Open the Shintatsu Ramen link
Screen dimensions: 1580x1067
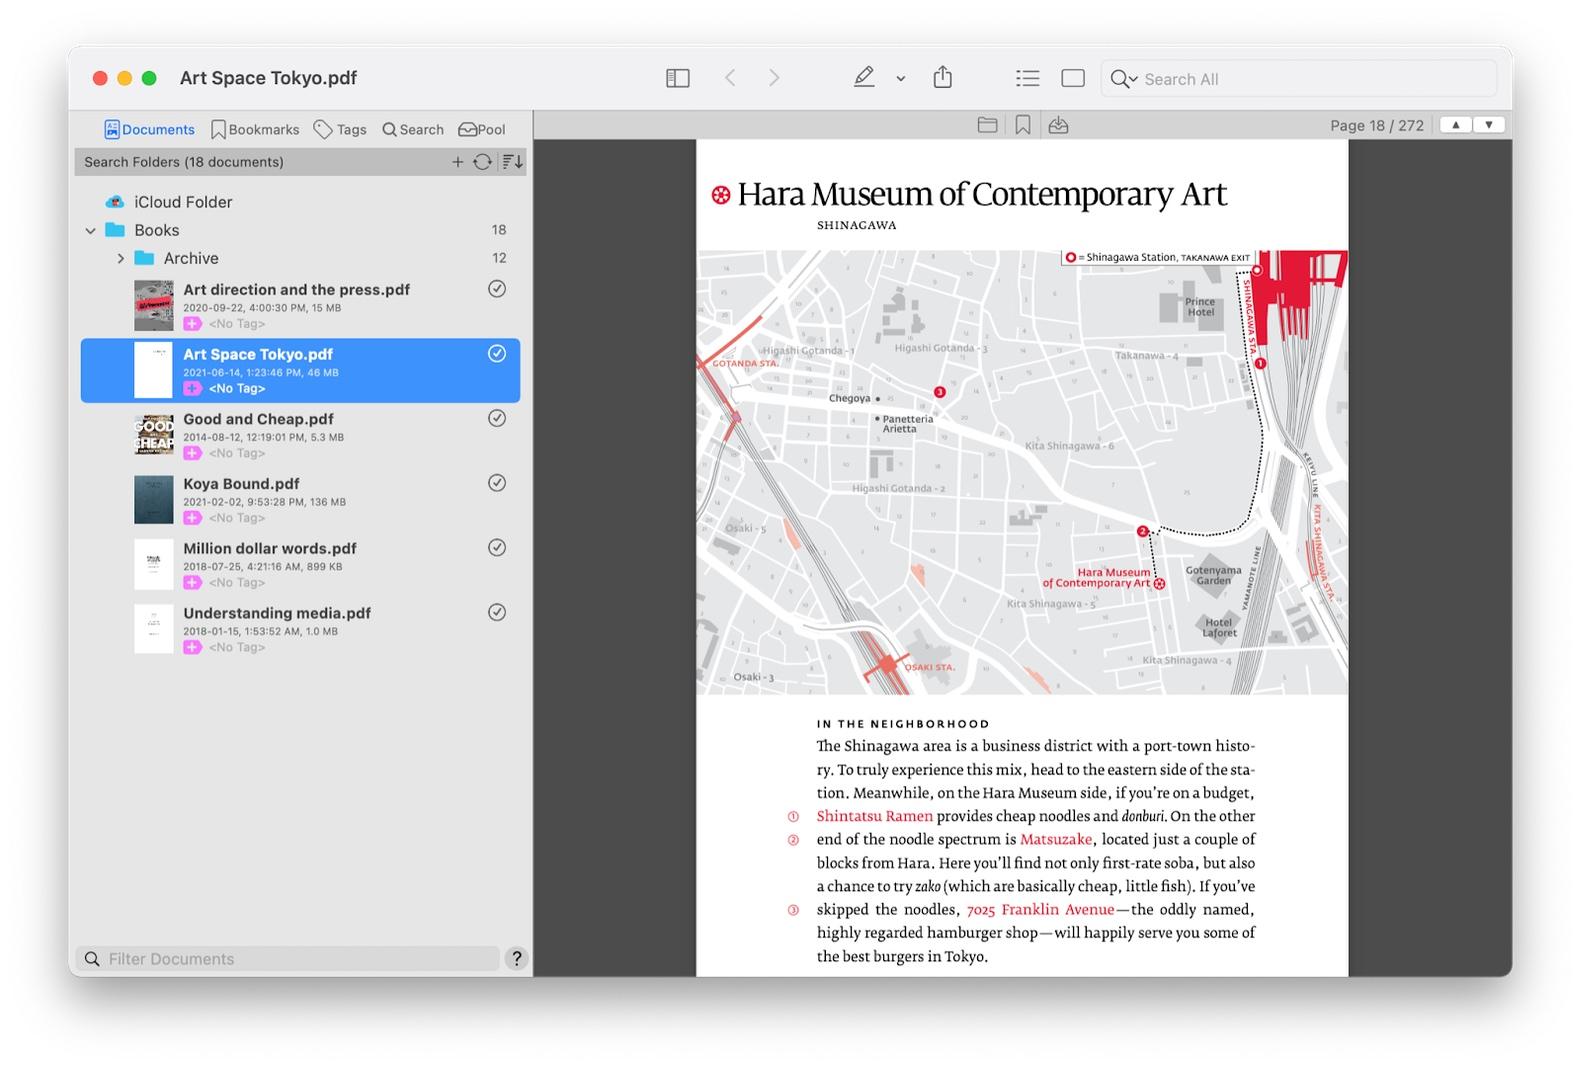[x=874, y=816]
